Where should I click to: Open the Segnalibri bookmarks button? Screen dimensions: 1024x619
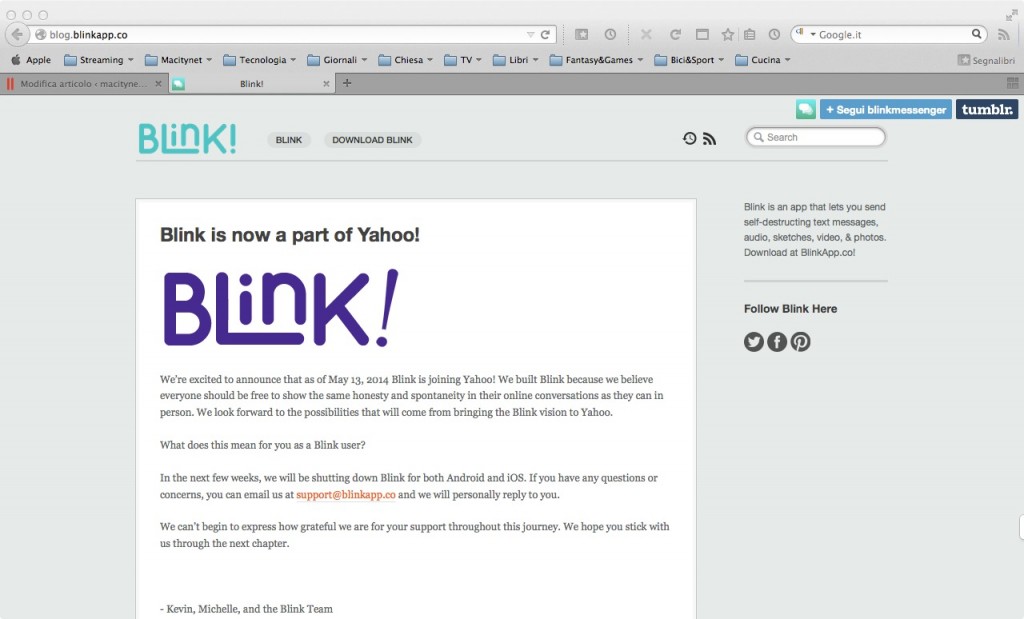pyautogui.click(x=986, y=60)
